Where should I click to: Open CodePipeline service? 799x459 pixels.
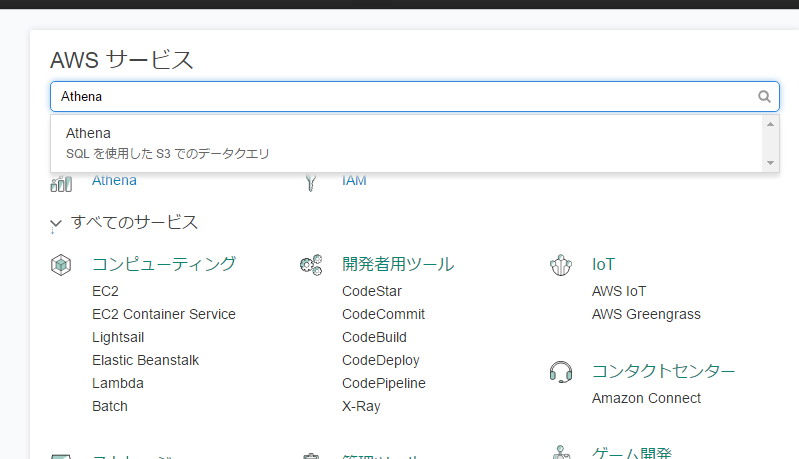coord(384,383)
